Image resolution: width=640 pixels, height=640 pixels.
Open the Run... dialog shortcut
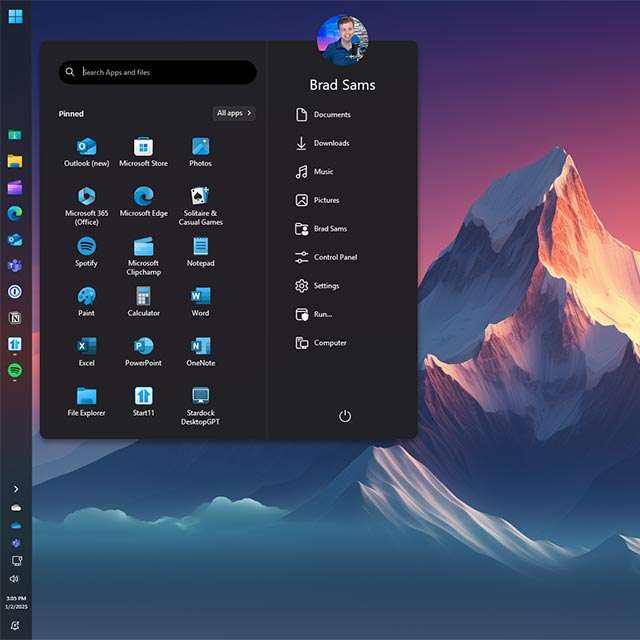(x=313, y=314)
